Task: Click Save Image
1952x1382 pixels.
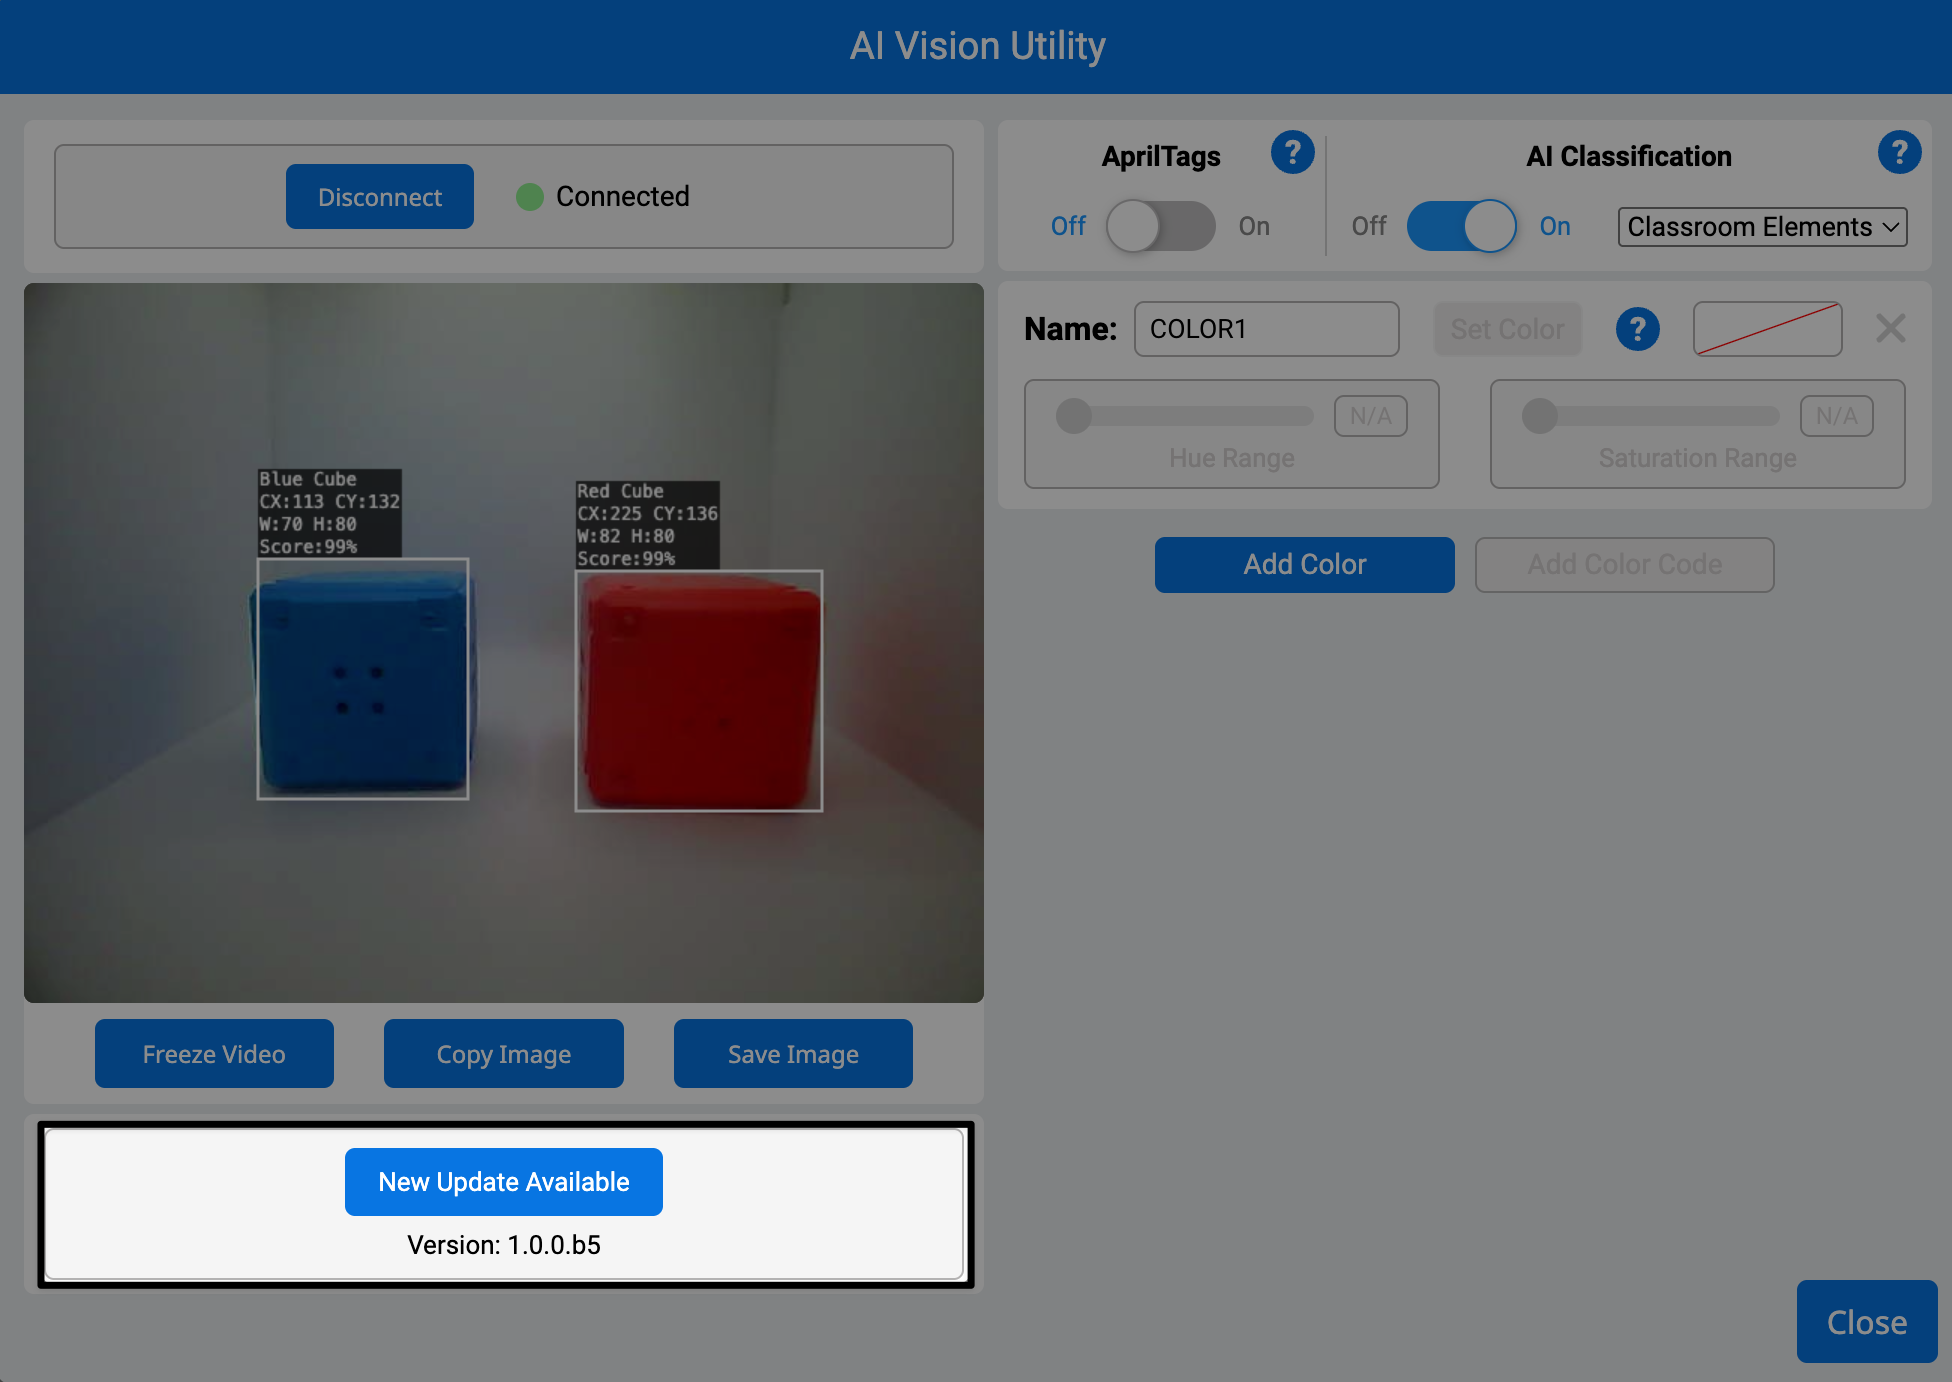Action: (x=792, y=1053)
